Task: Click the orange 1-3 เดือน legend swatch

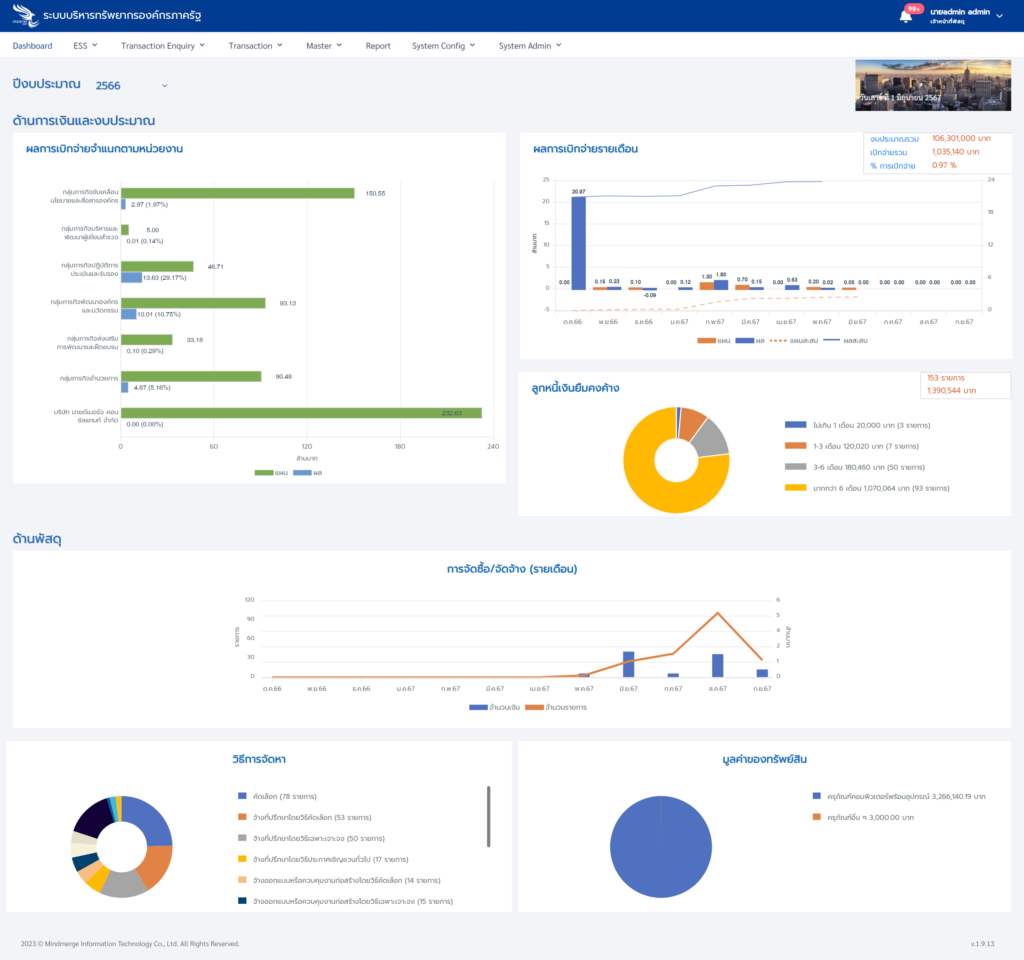Action: [795, 446]
